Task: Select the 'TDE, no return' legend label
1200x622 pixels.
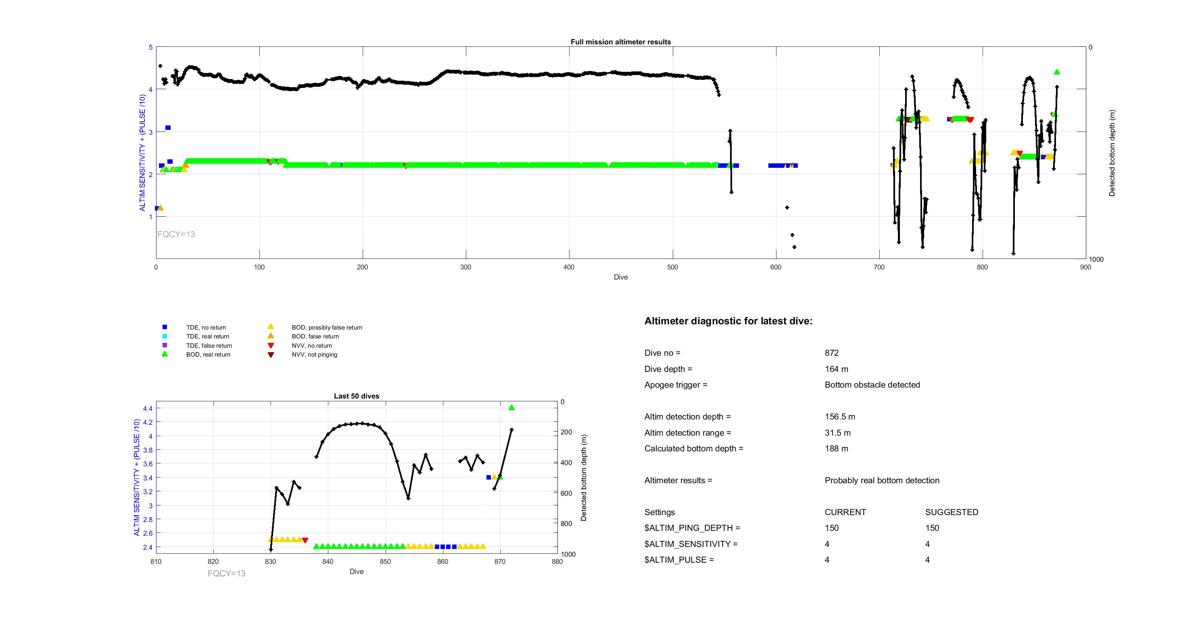Action: (x=208, y=327)
